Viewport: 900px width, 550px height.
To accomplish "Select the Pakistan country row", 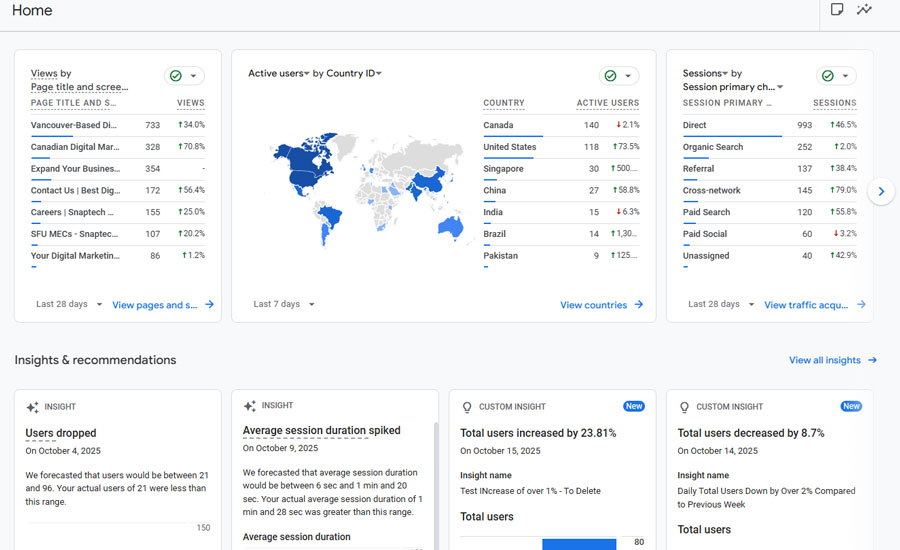I will click(561, 256).
